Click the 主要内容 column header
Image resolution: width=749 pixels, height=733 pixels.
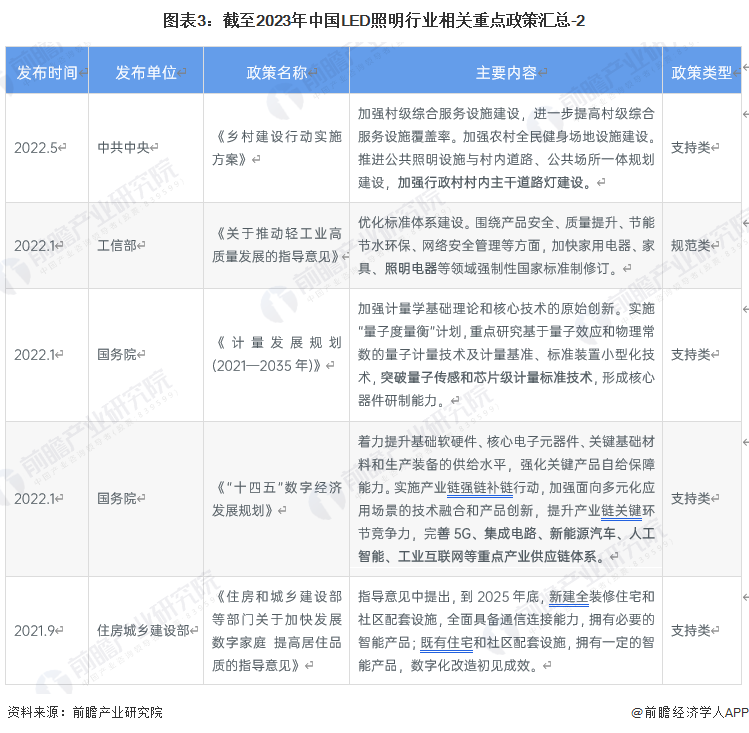point(505,72)
